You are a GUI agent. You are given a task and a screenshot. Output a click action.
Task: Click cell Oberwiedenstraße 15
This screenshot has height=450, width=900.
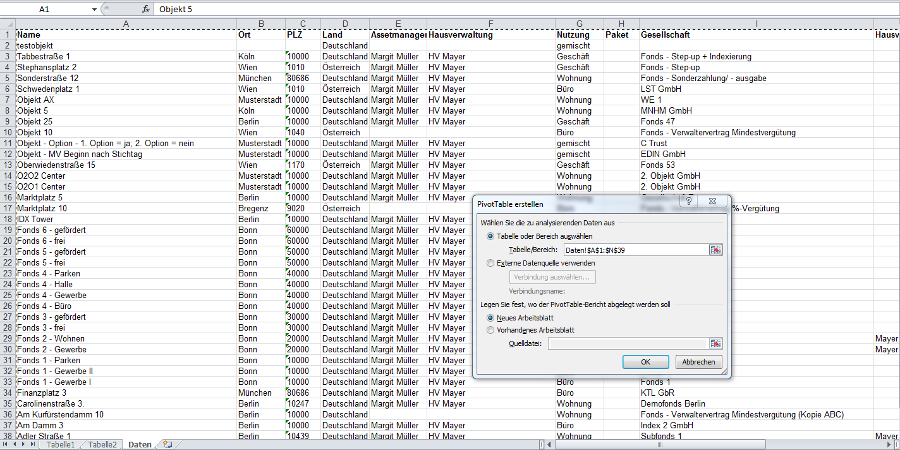126,165
